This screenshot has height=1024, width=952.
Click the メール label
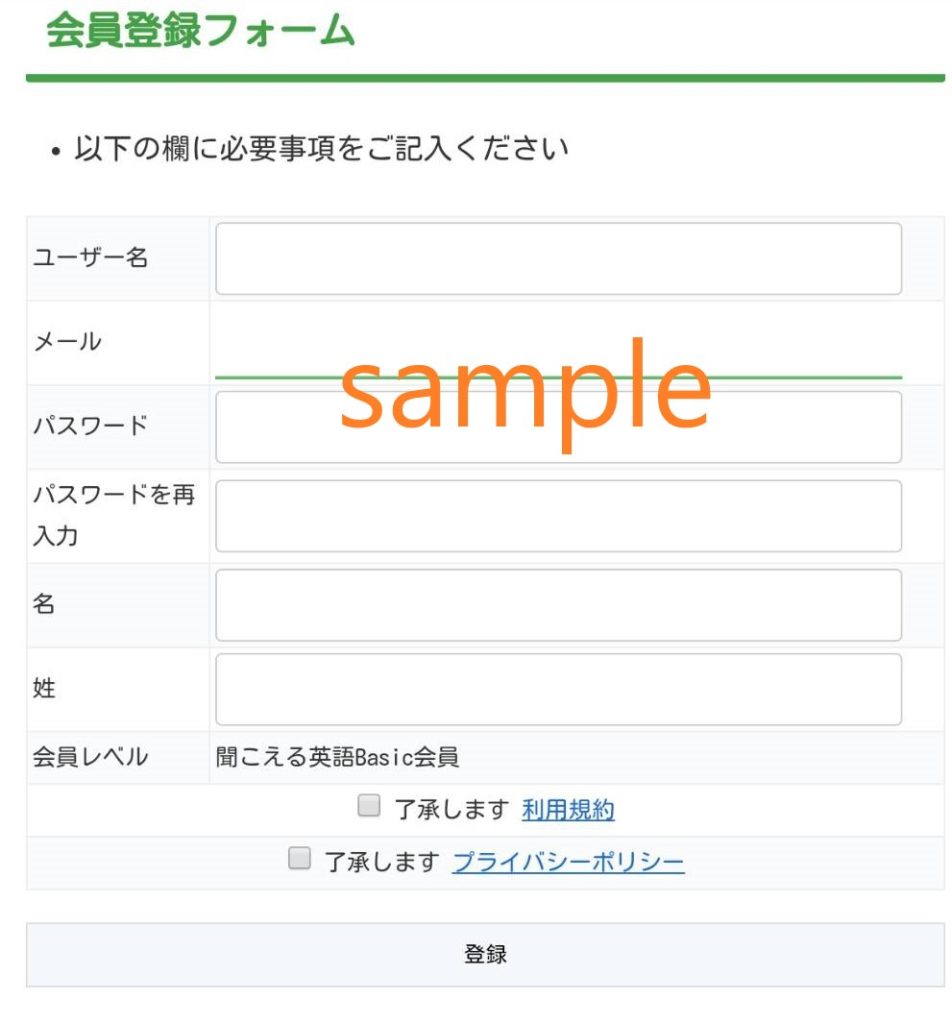(x=68, y=342)
